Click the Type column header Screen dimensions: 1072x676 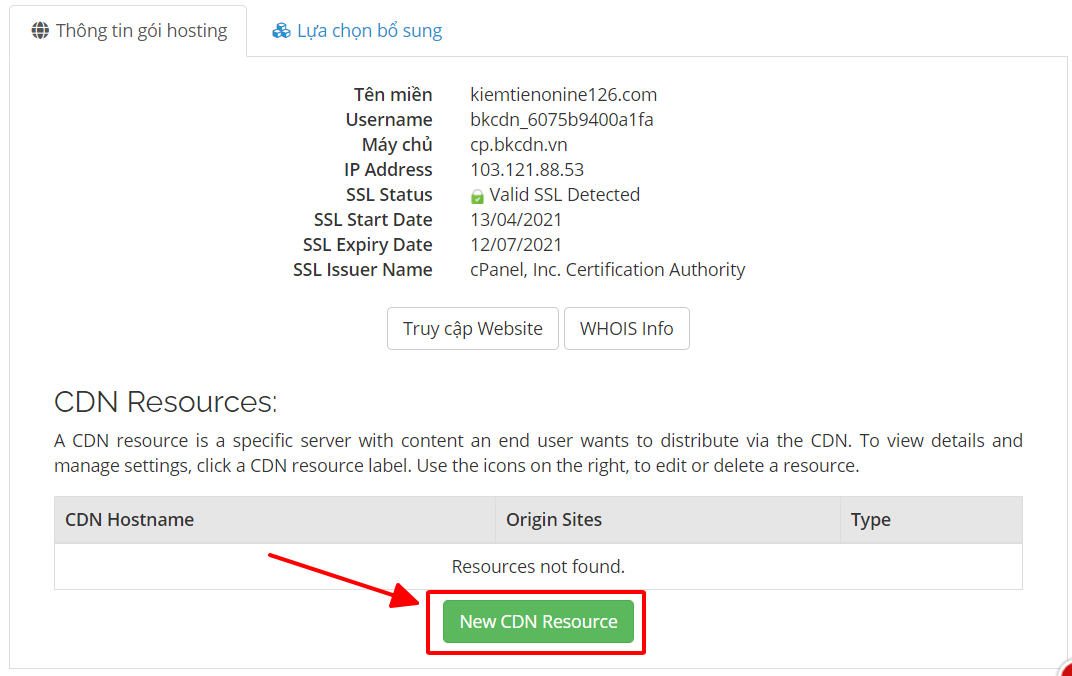pos(870,520)
